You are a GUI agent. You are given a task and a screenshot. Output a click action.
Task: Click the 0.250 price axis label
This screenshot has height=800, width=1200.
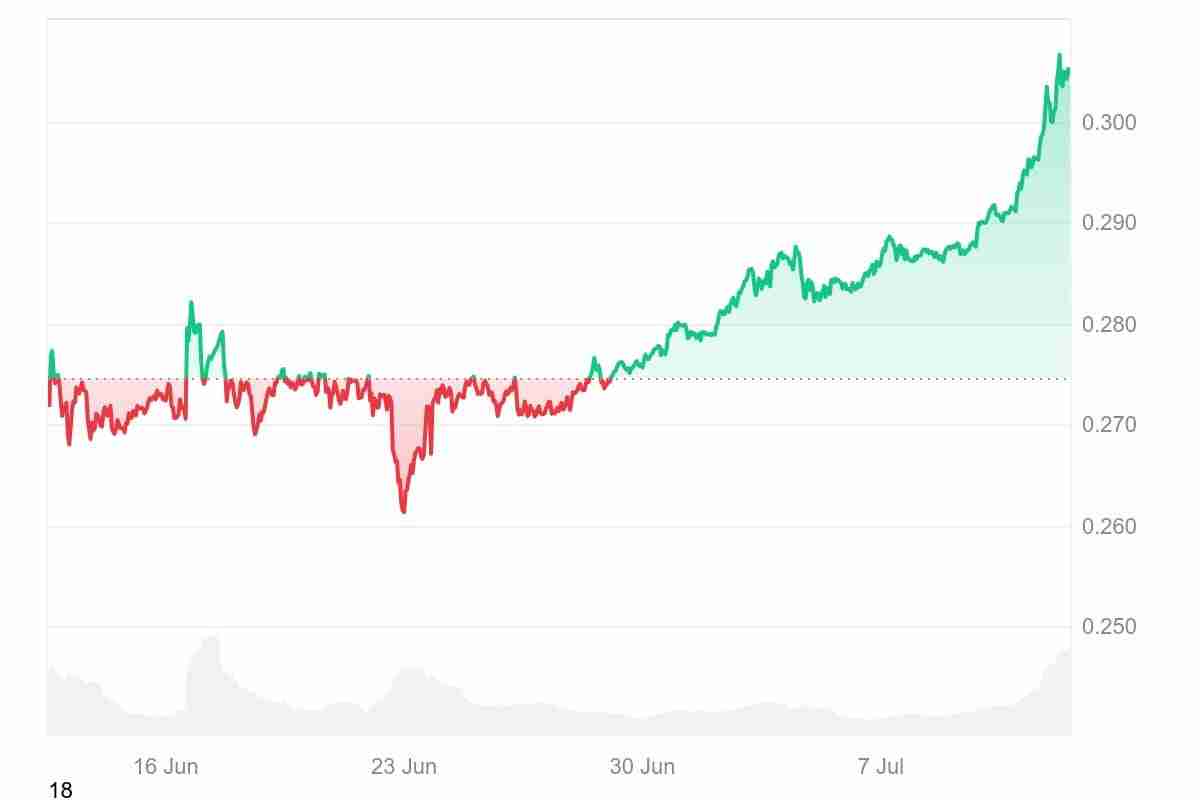click(1109, 627)
